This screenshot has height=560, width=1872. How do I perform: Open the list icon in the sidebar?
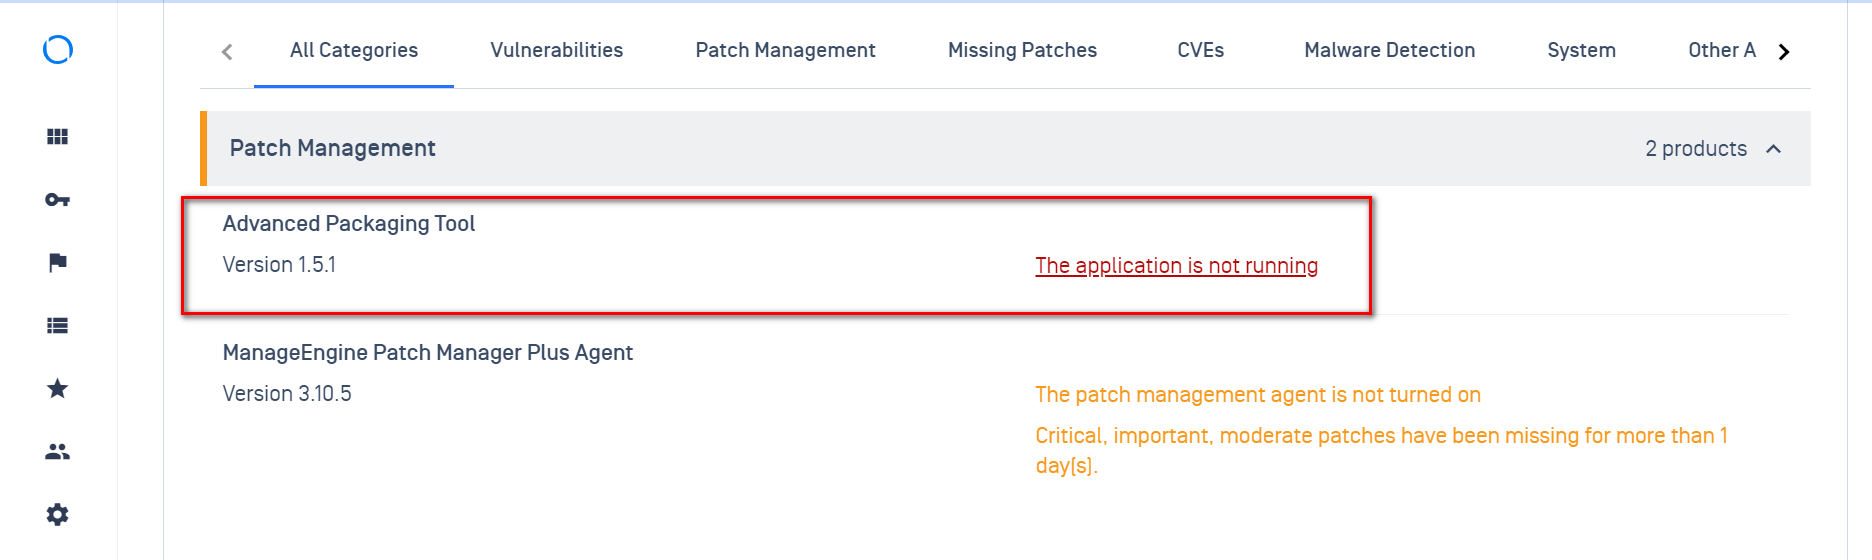pos(58,325)
